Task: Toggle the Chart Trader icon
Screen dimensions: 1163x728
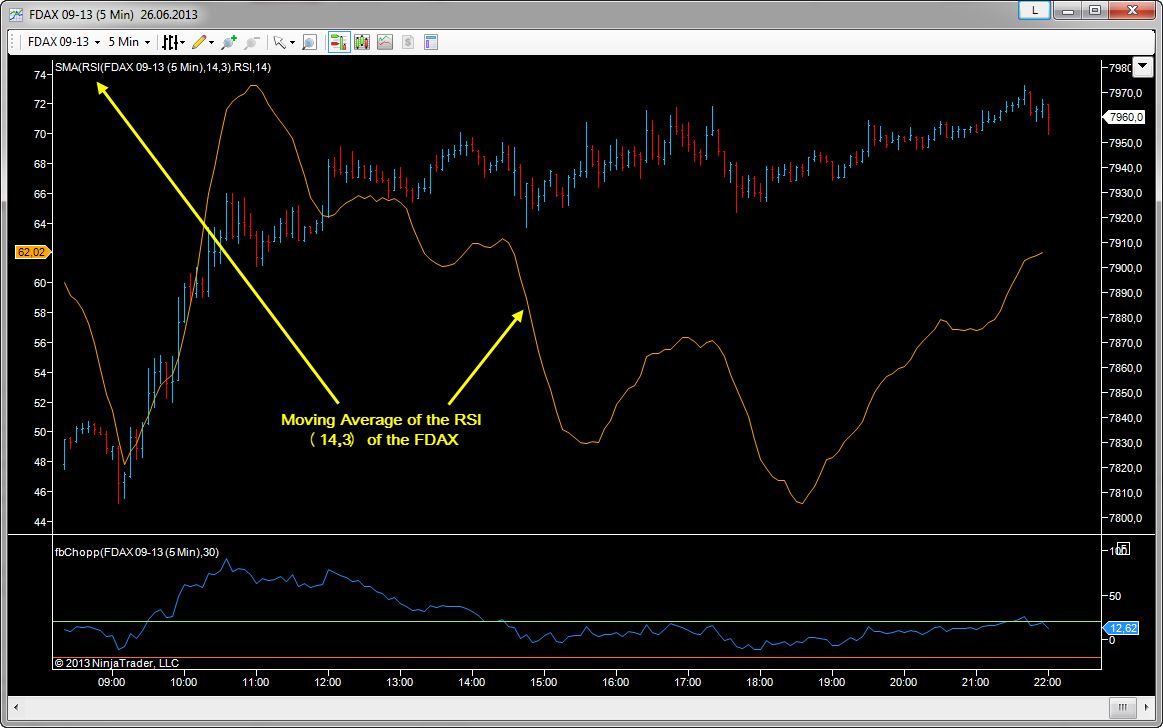Action: [339, 42]
